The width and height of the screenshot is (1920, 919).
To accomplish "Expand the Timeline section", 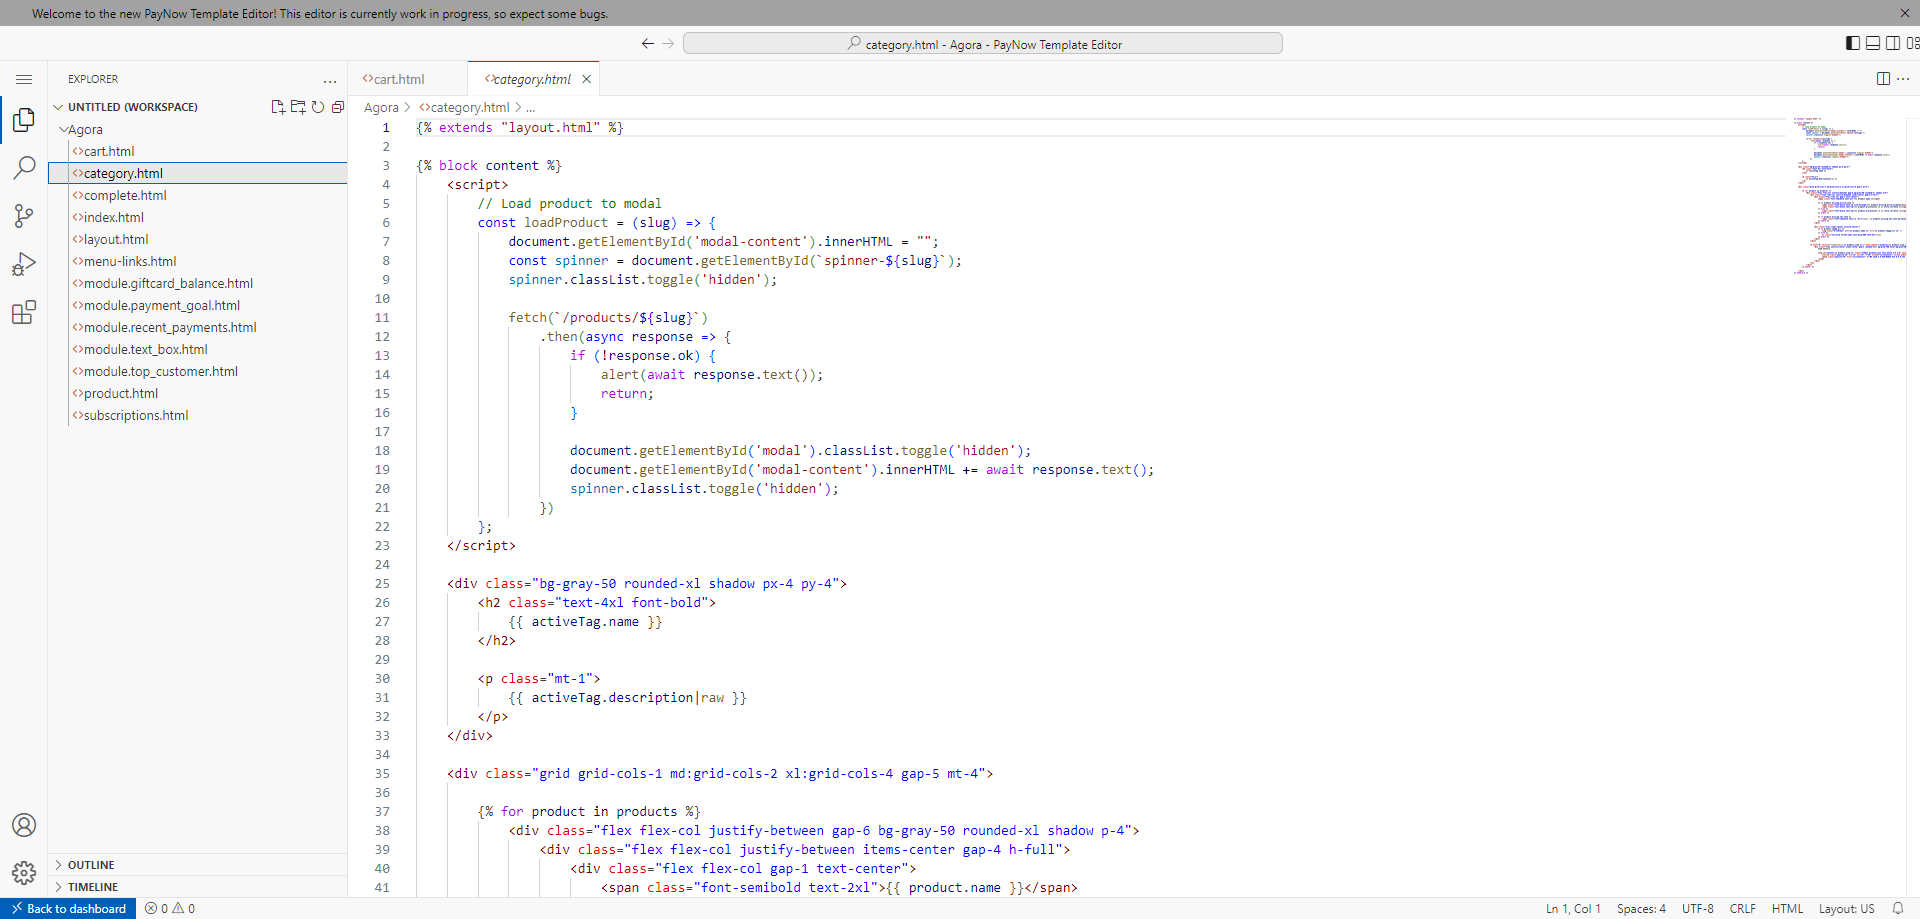I will coord(92,887).
